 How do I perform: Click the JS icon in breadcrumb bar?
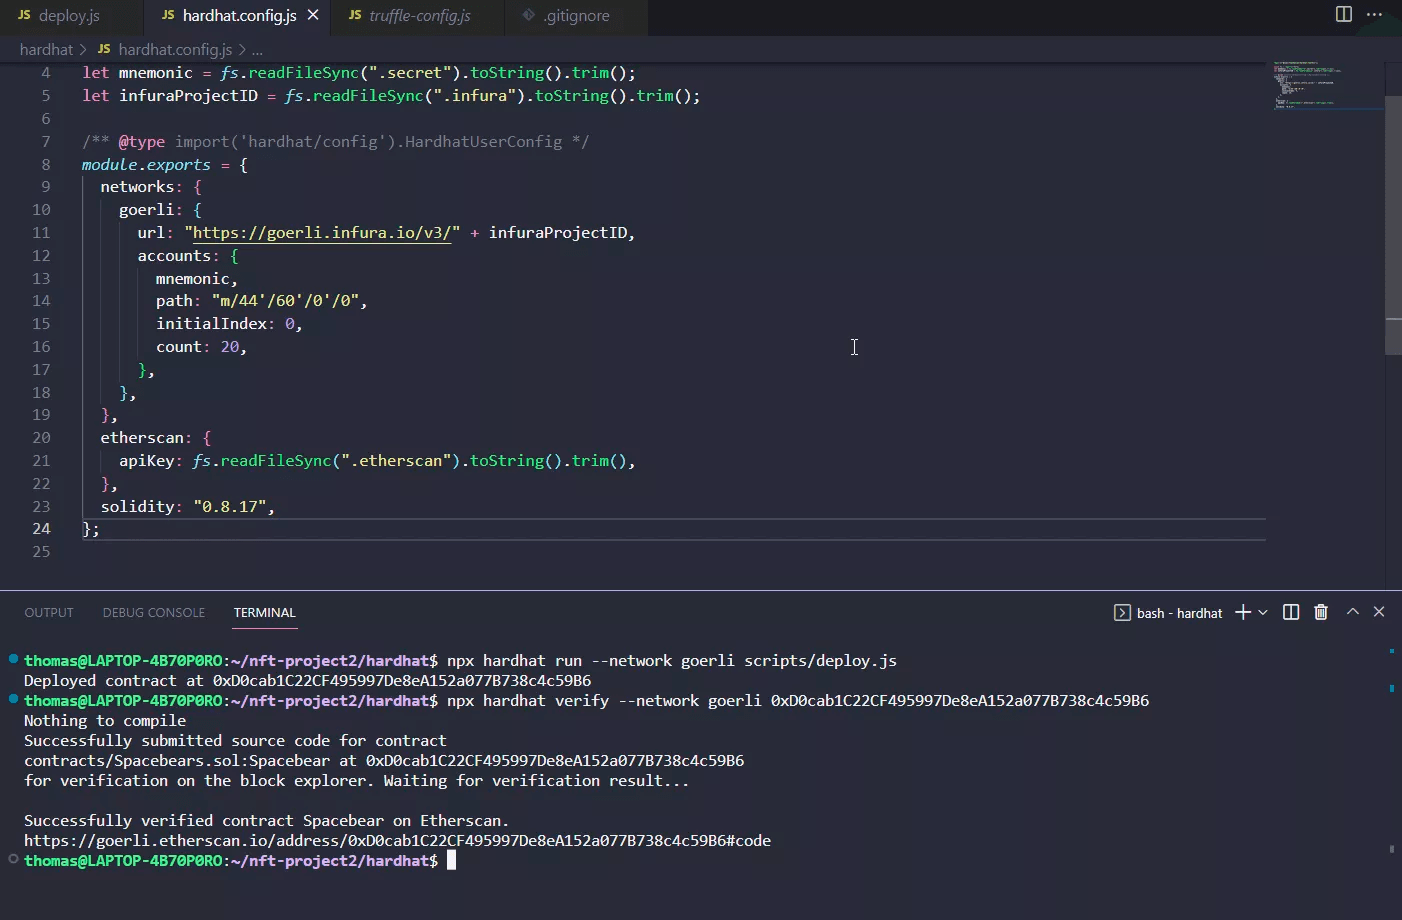pyautogui.click(x=104, y=49)
